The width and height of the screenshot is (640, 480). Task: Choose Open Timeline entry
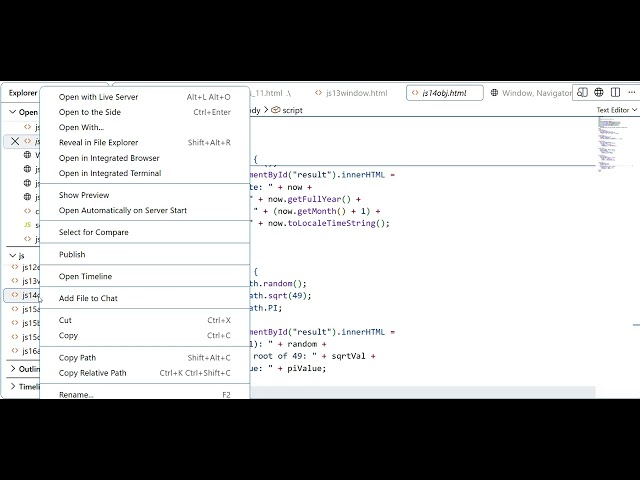(x=145, y=276)
